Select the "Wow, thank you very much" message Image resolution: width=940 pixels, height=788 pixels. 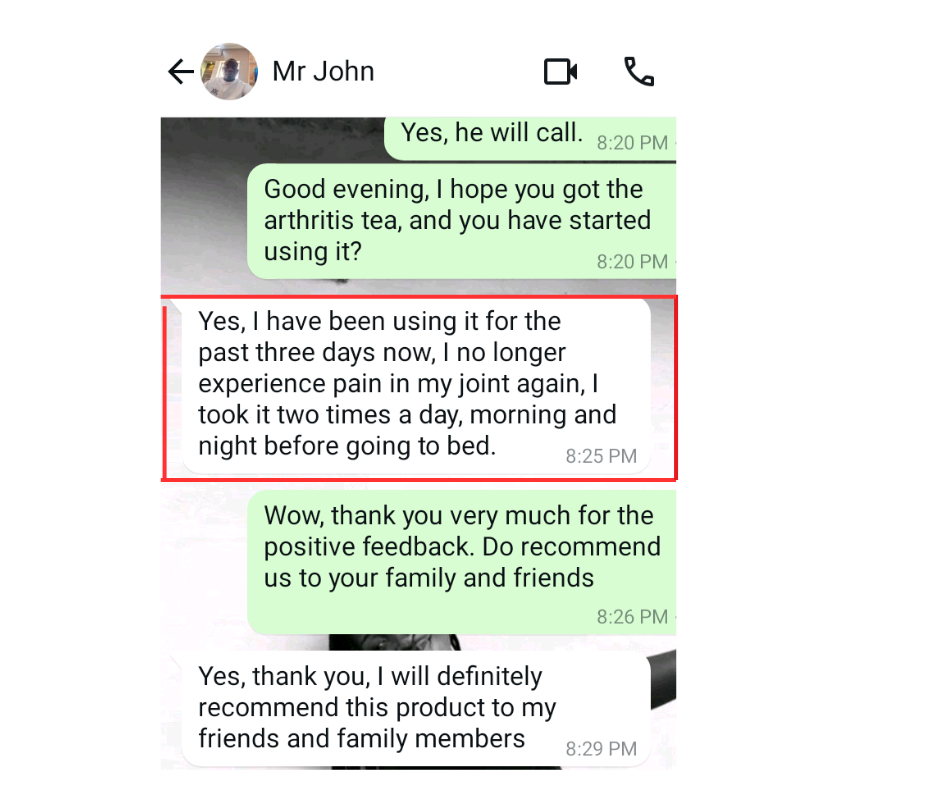[462, 563]
